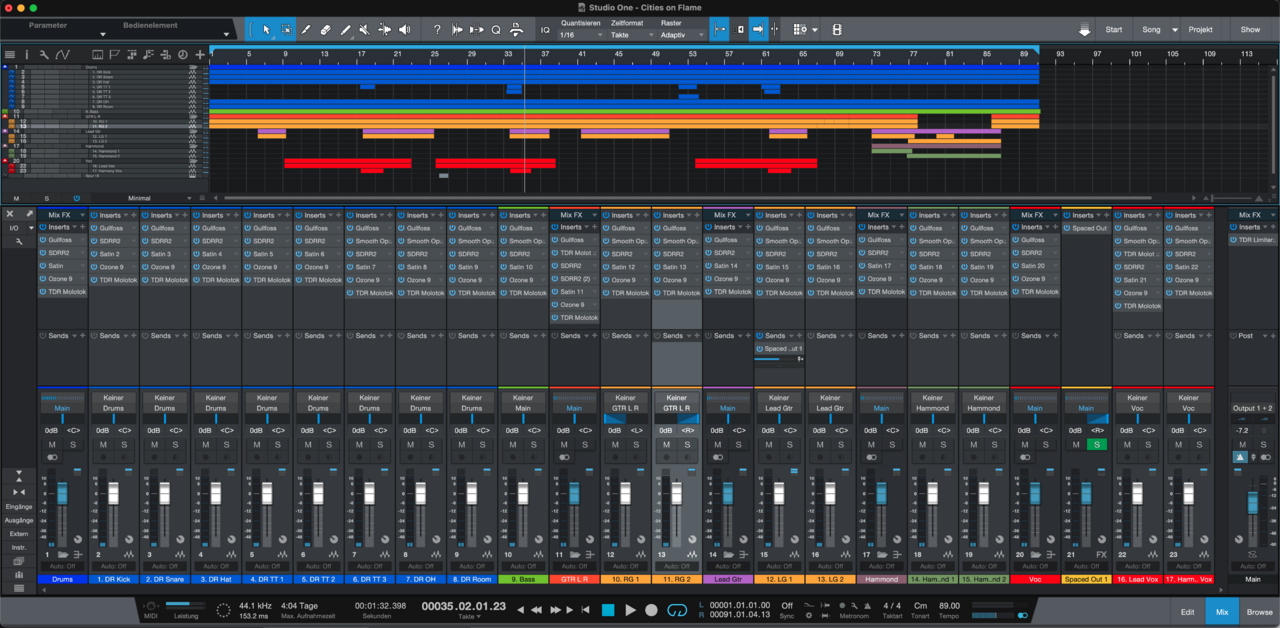The image size is (1280, 628).
Task: Show Extern devices panel in the mixer
Action: [19, 534]
